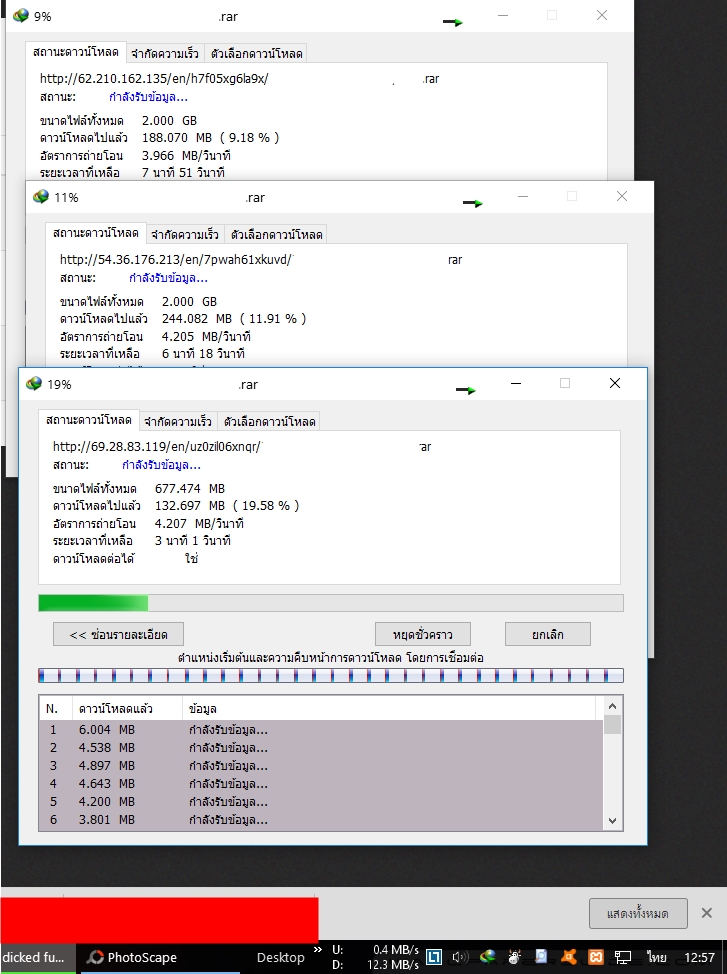
Task: Open จำกัดความเร็ว tab in the 19% window
Action: (178, 422)
